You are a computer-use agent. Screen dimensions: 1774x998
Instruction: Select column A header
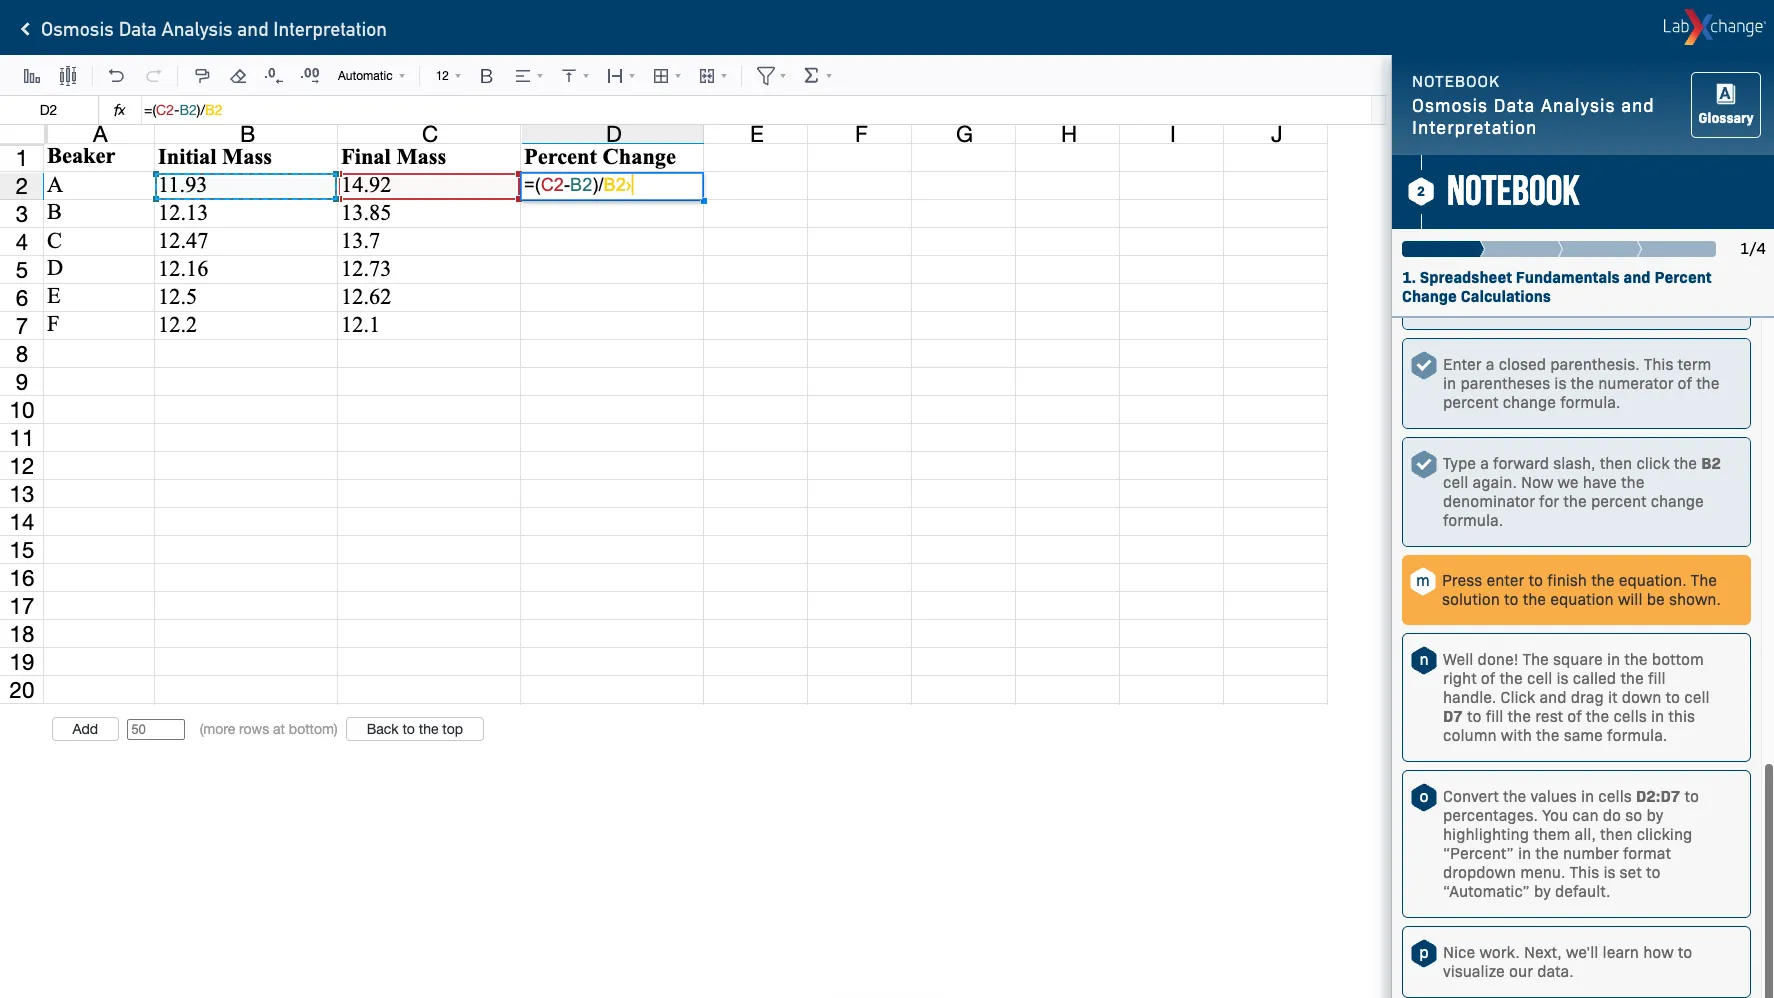pyautogui.click(x=99, y=134)
